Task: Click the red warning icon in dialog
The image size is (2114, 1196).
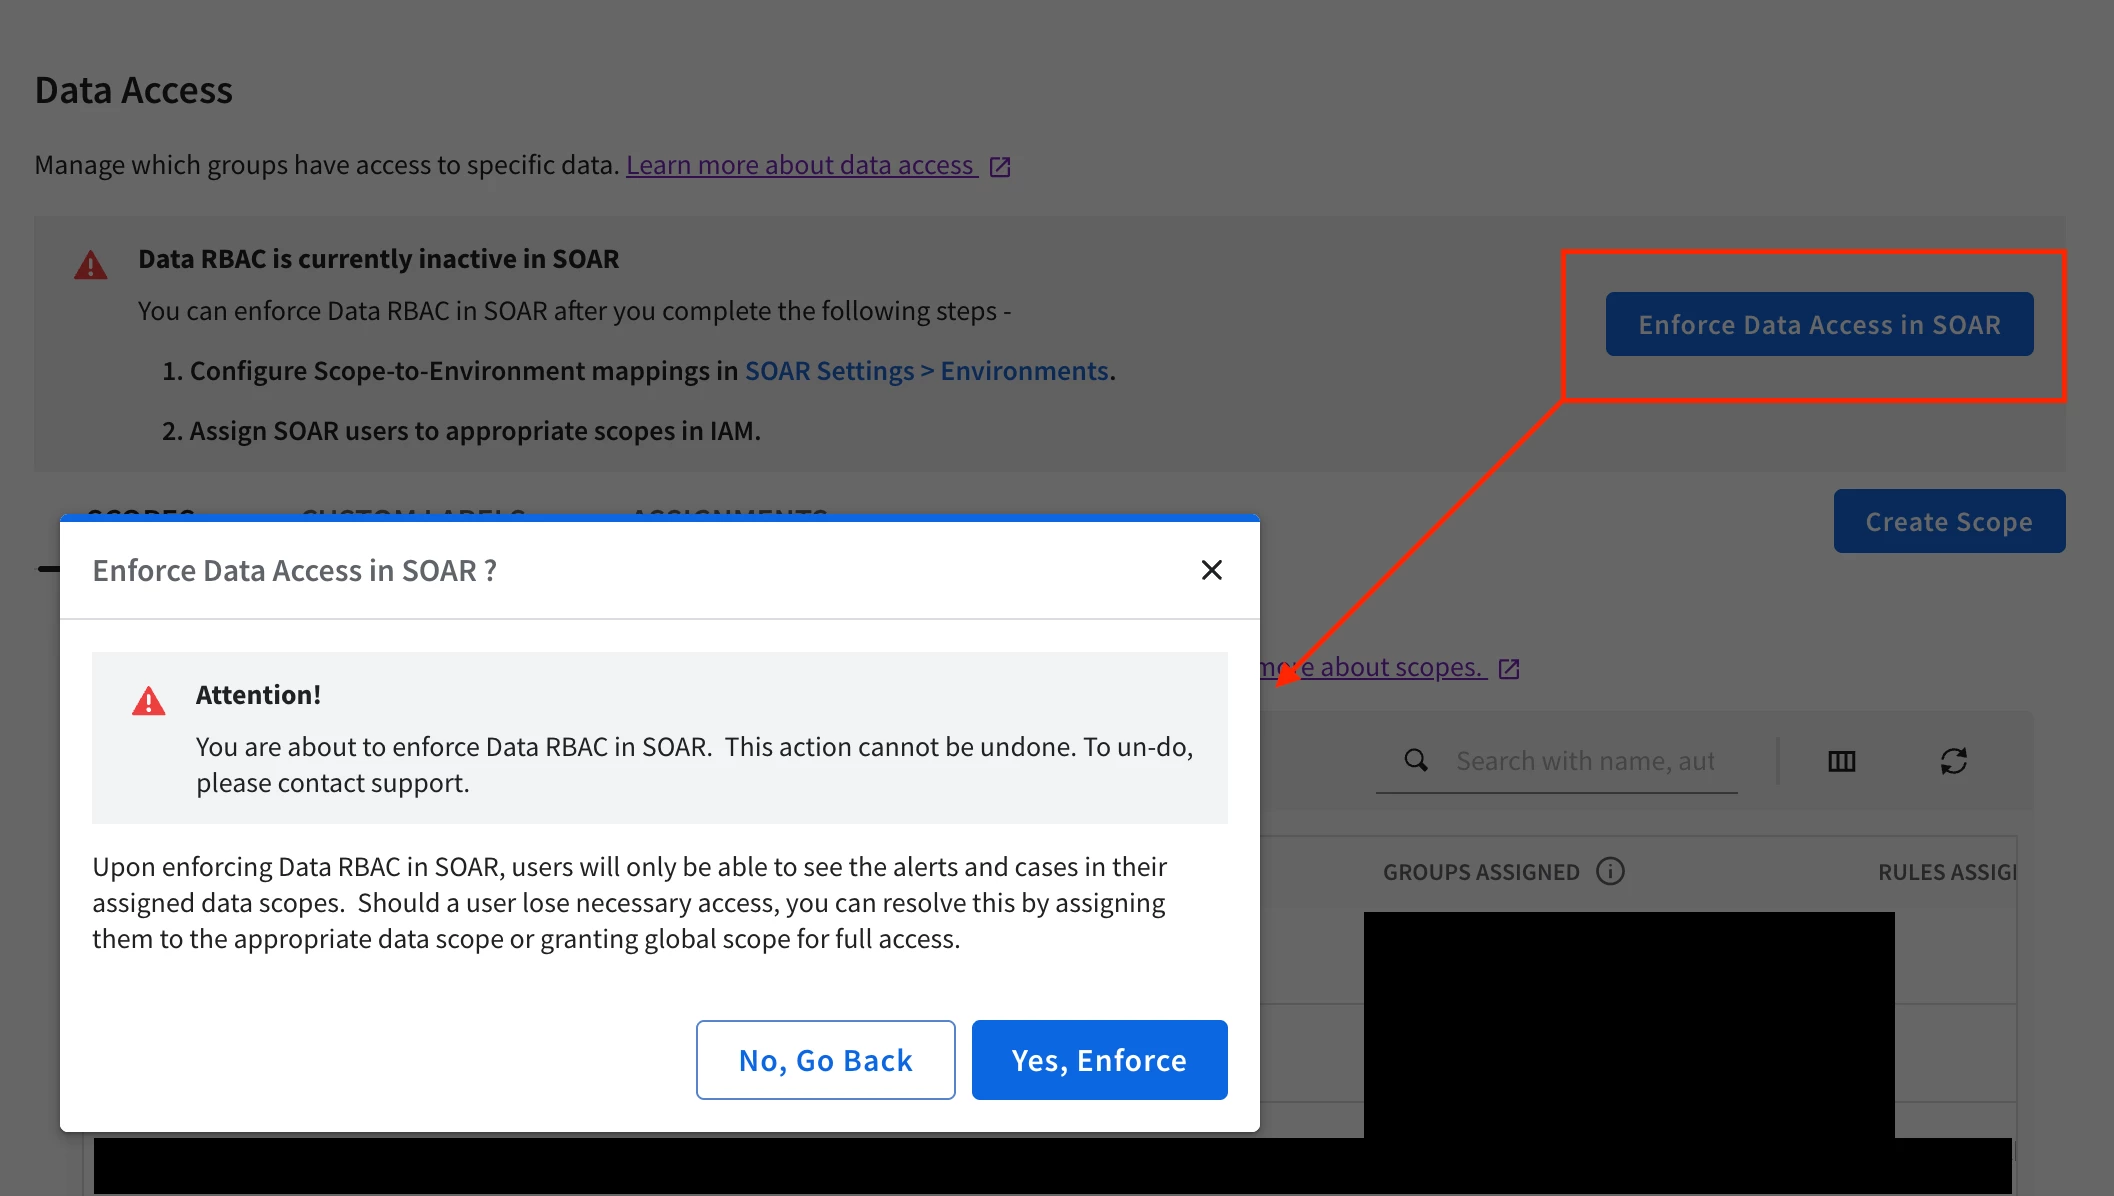Action: pyautogui.click(x=148, y=701)
